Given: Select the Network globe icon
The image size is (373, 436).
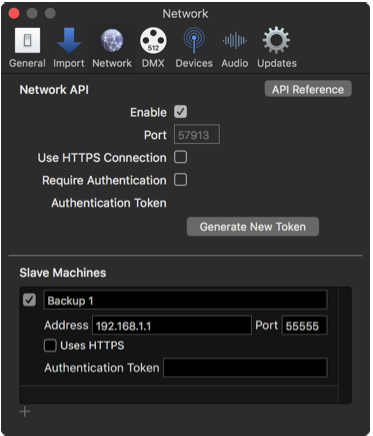Looking at the screenshot, I should click(x=112, y=41).
